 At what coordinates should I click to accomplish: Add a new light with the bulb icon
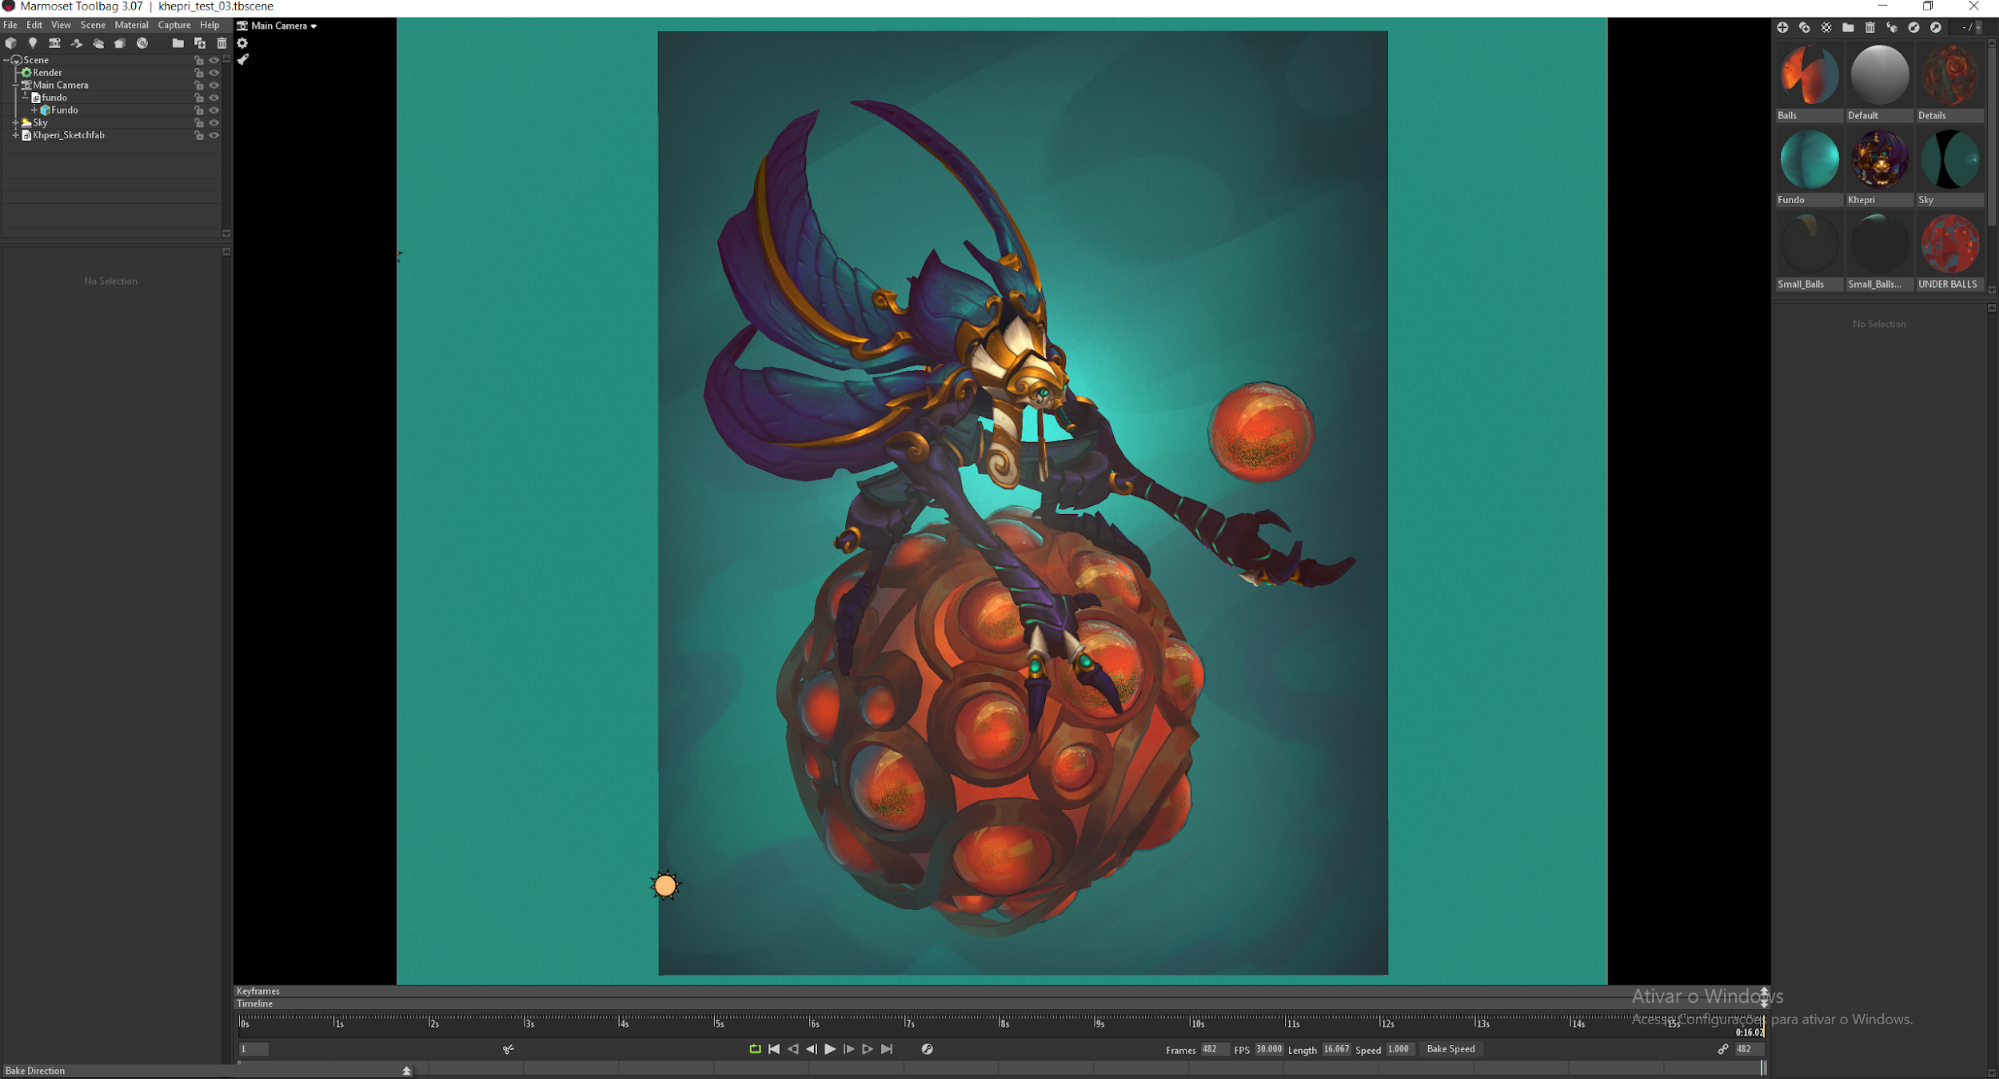coord(33,43)
